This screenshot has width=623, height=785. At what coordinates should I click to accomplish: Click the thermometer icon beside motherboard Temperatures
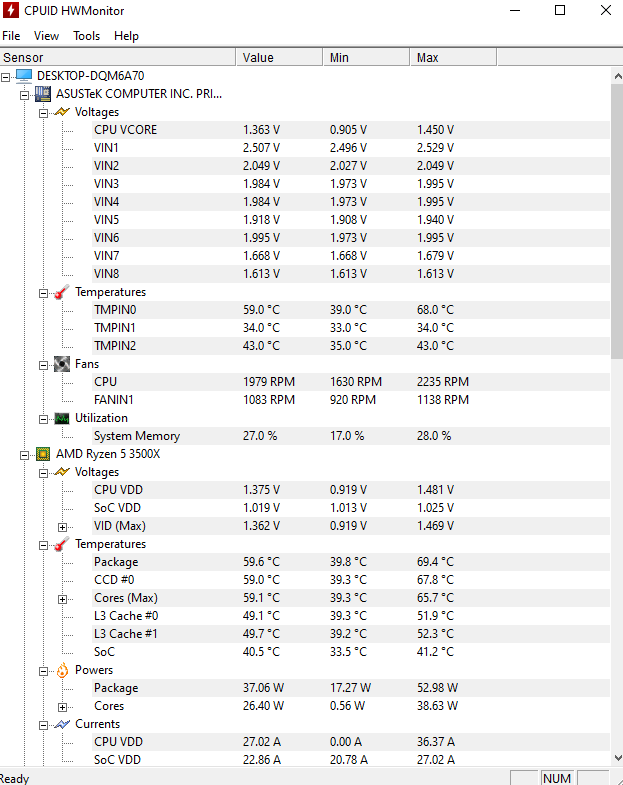click(x=62, y=292)
